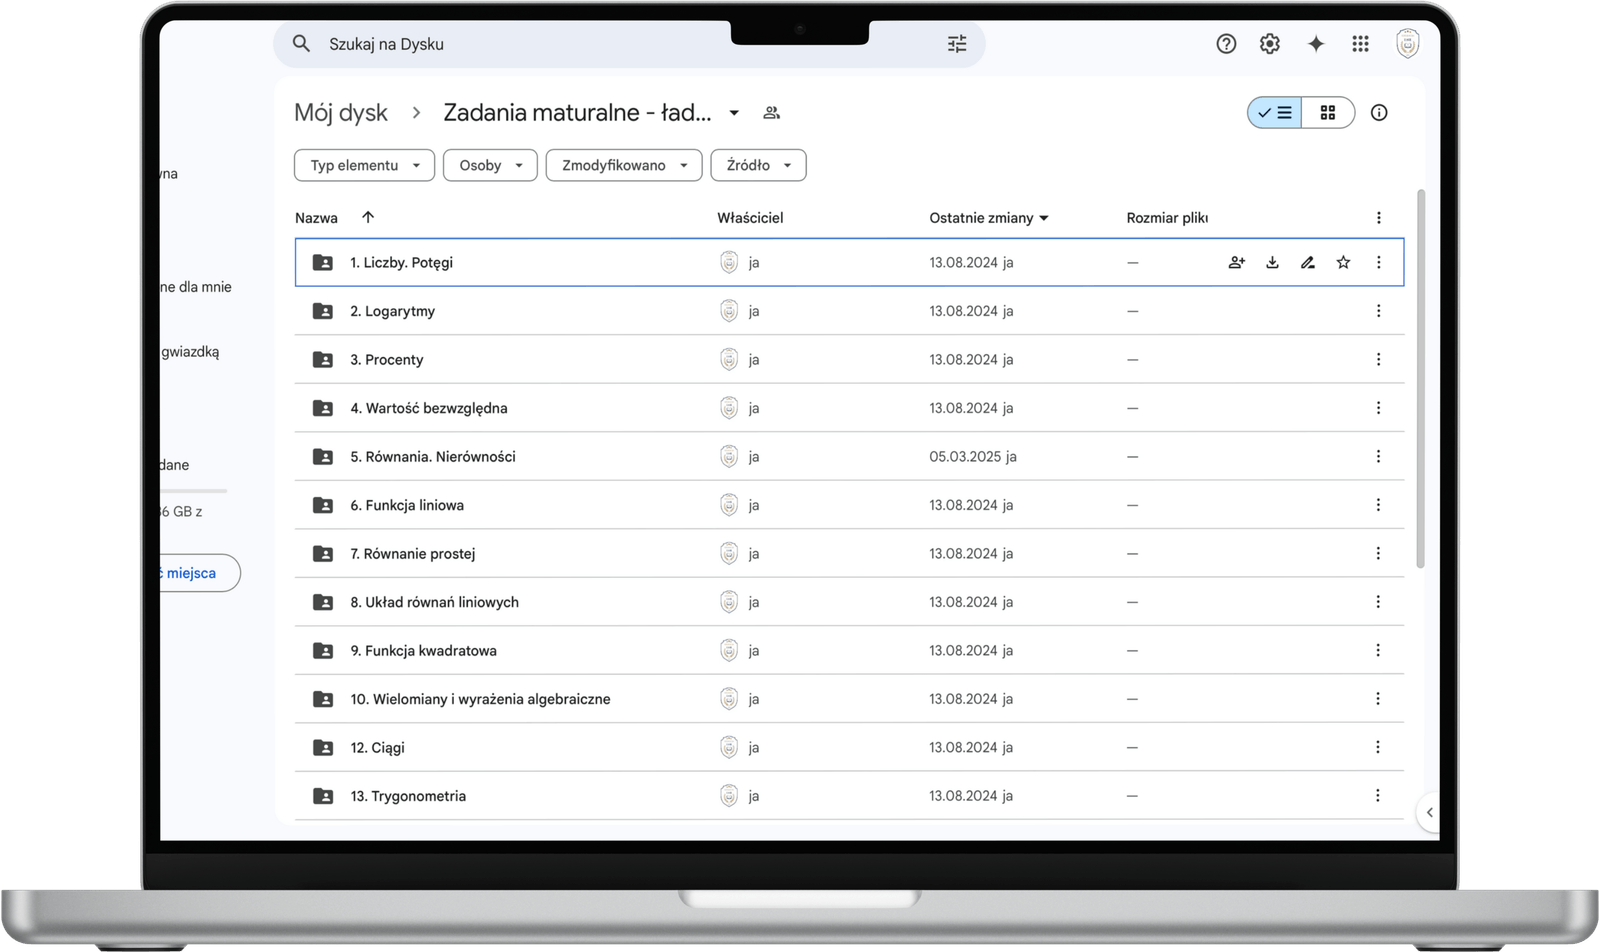Click rename pencil icon for Liczby. Potęgi
1600x952 pixels.
point(1307,263)
